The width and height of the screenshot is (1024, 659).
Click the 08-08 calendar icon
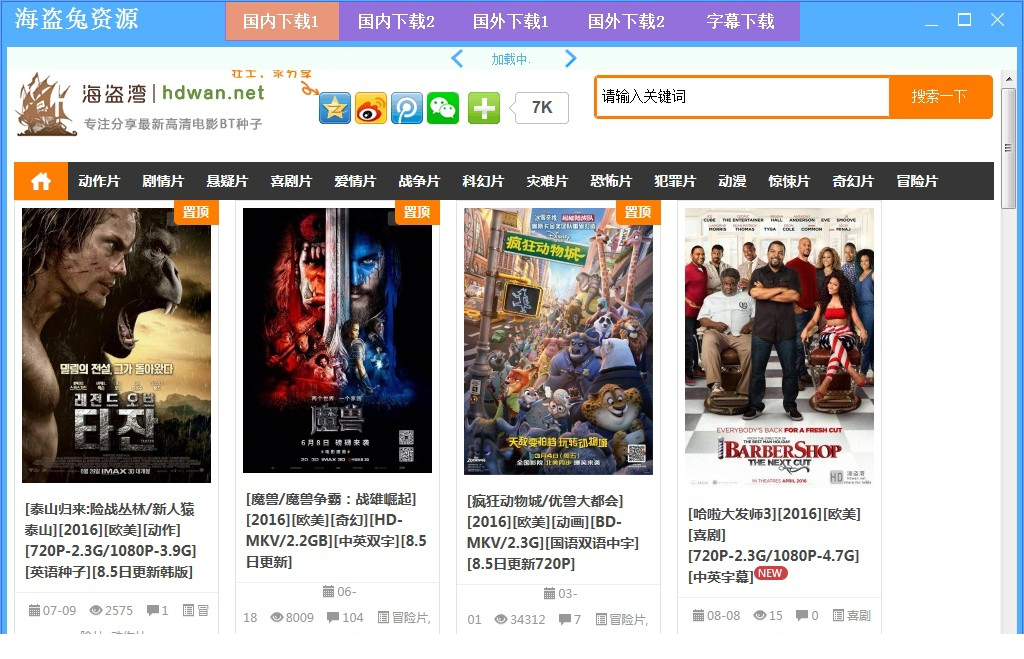pos(698,615)
